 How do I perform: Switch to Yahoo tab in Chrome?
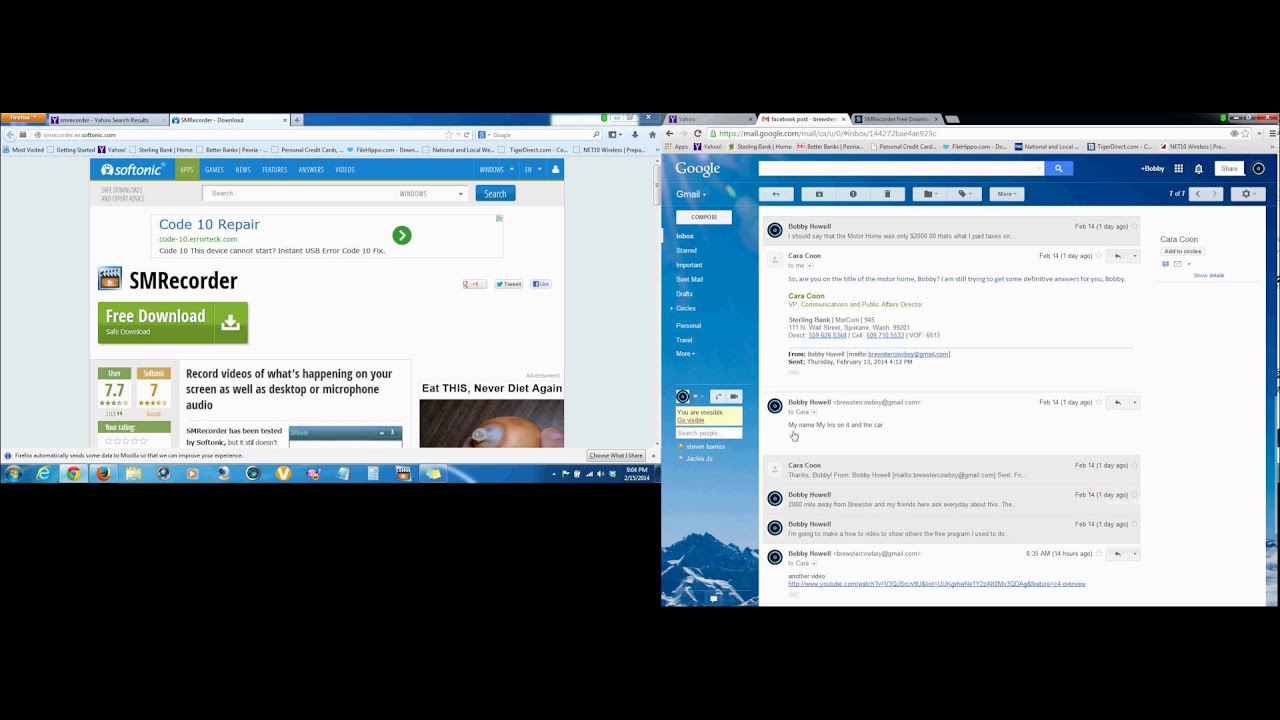tap(708, 119)
